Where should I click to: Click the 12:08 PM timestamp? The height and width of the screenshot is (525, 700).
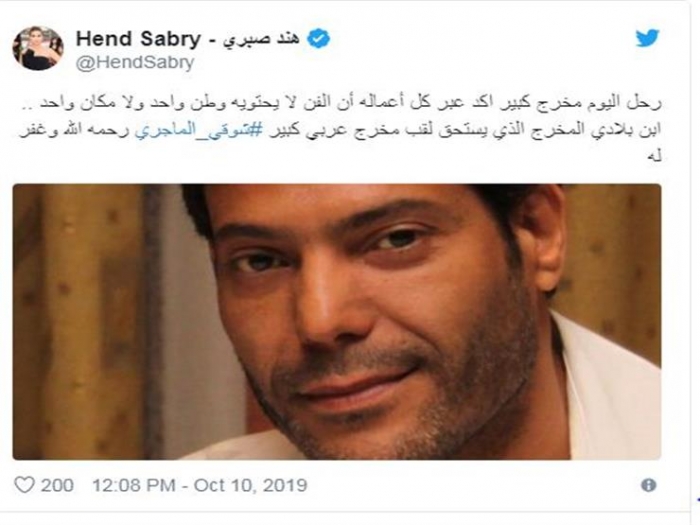(131, 485)
